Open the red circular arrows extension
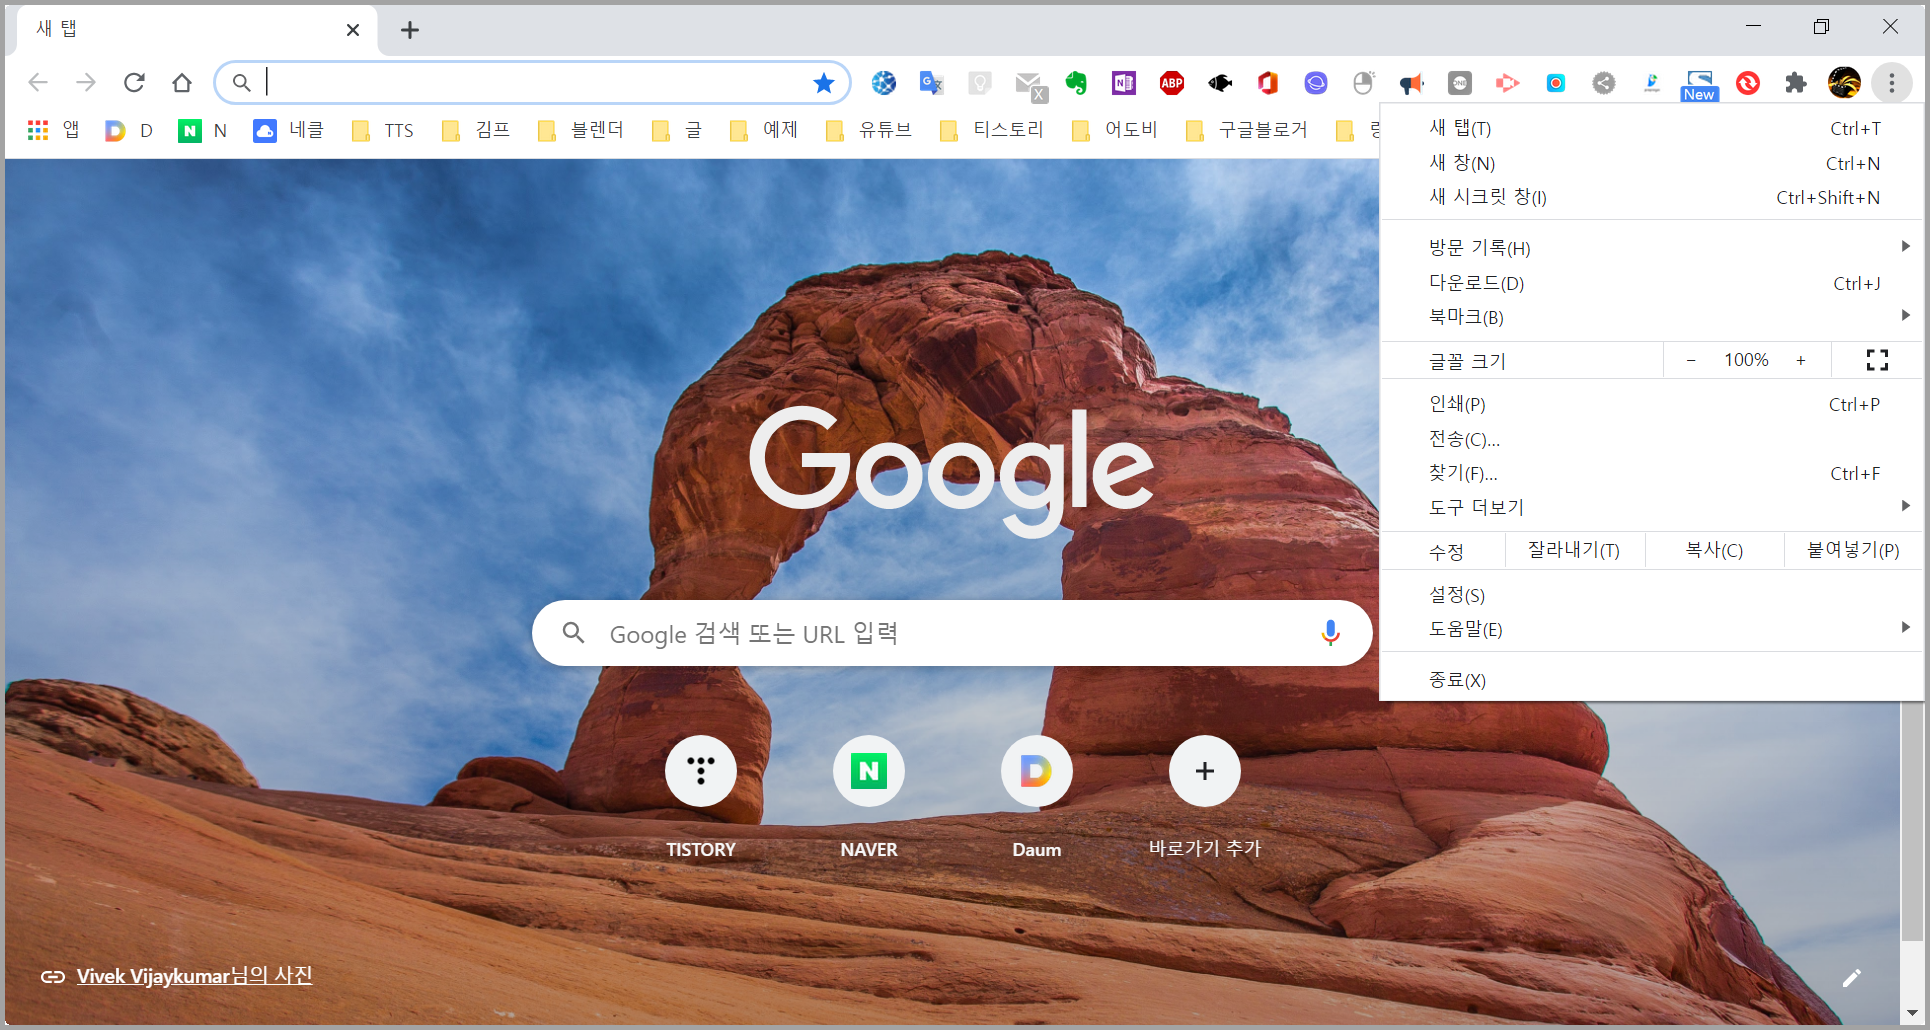 pyautogui.click(x=1748, y=83)
